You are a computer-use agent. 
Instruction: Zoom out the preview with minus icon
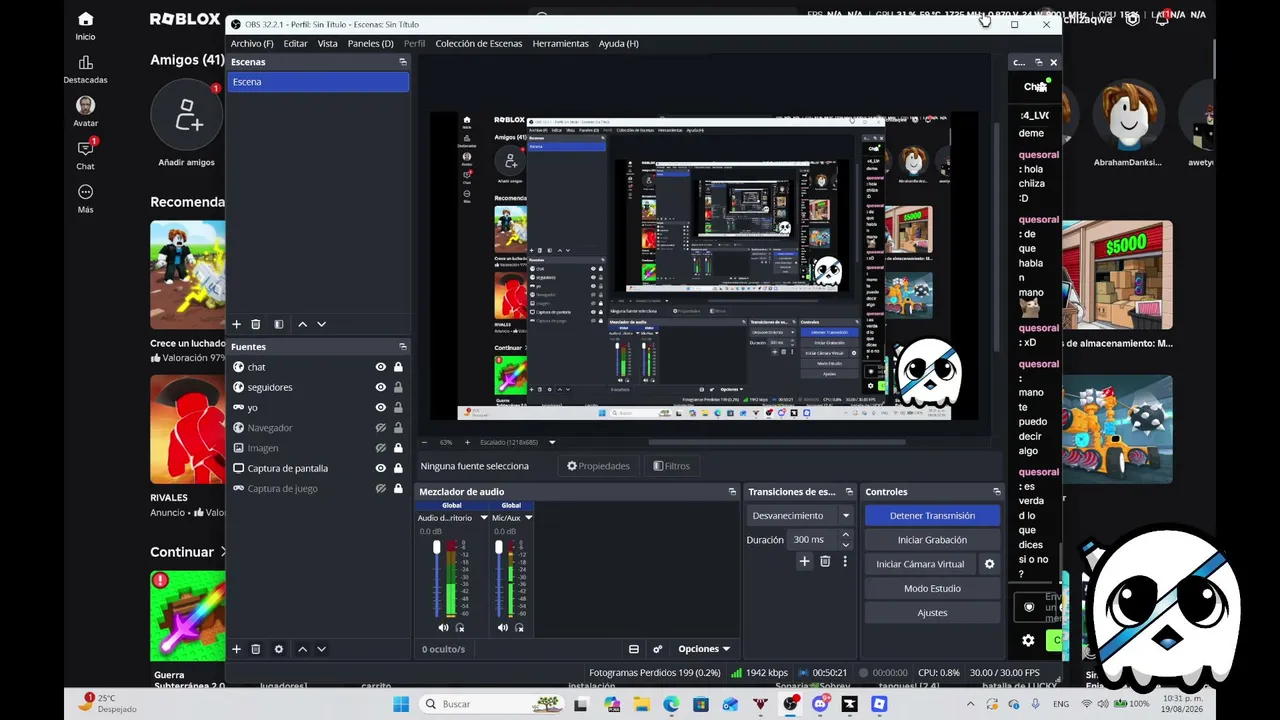pyautogui.click(x=424, y=442)
